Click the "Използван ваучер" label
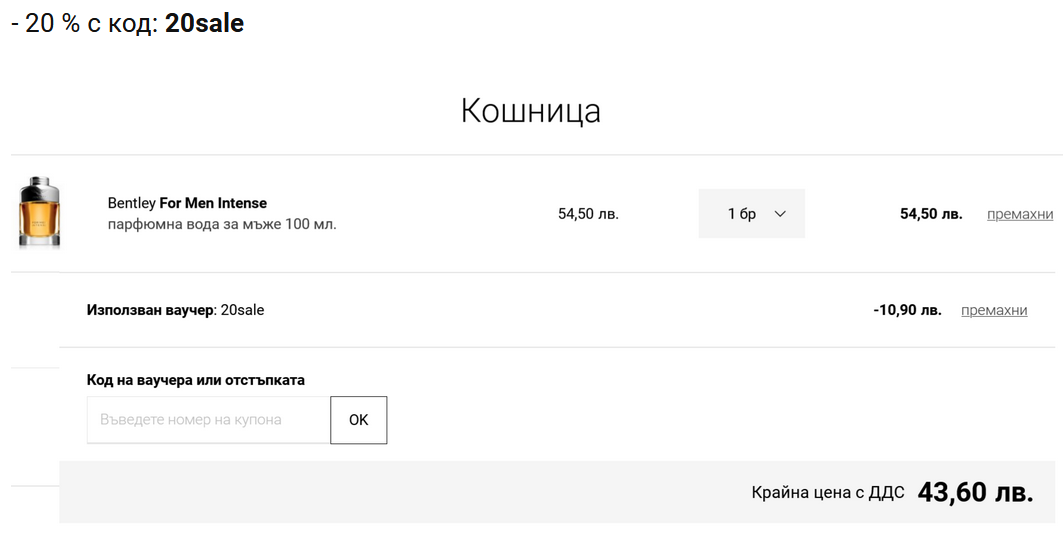The image size is (1063, 550). point(150,310)
